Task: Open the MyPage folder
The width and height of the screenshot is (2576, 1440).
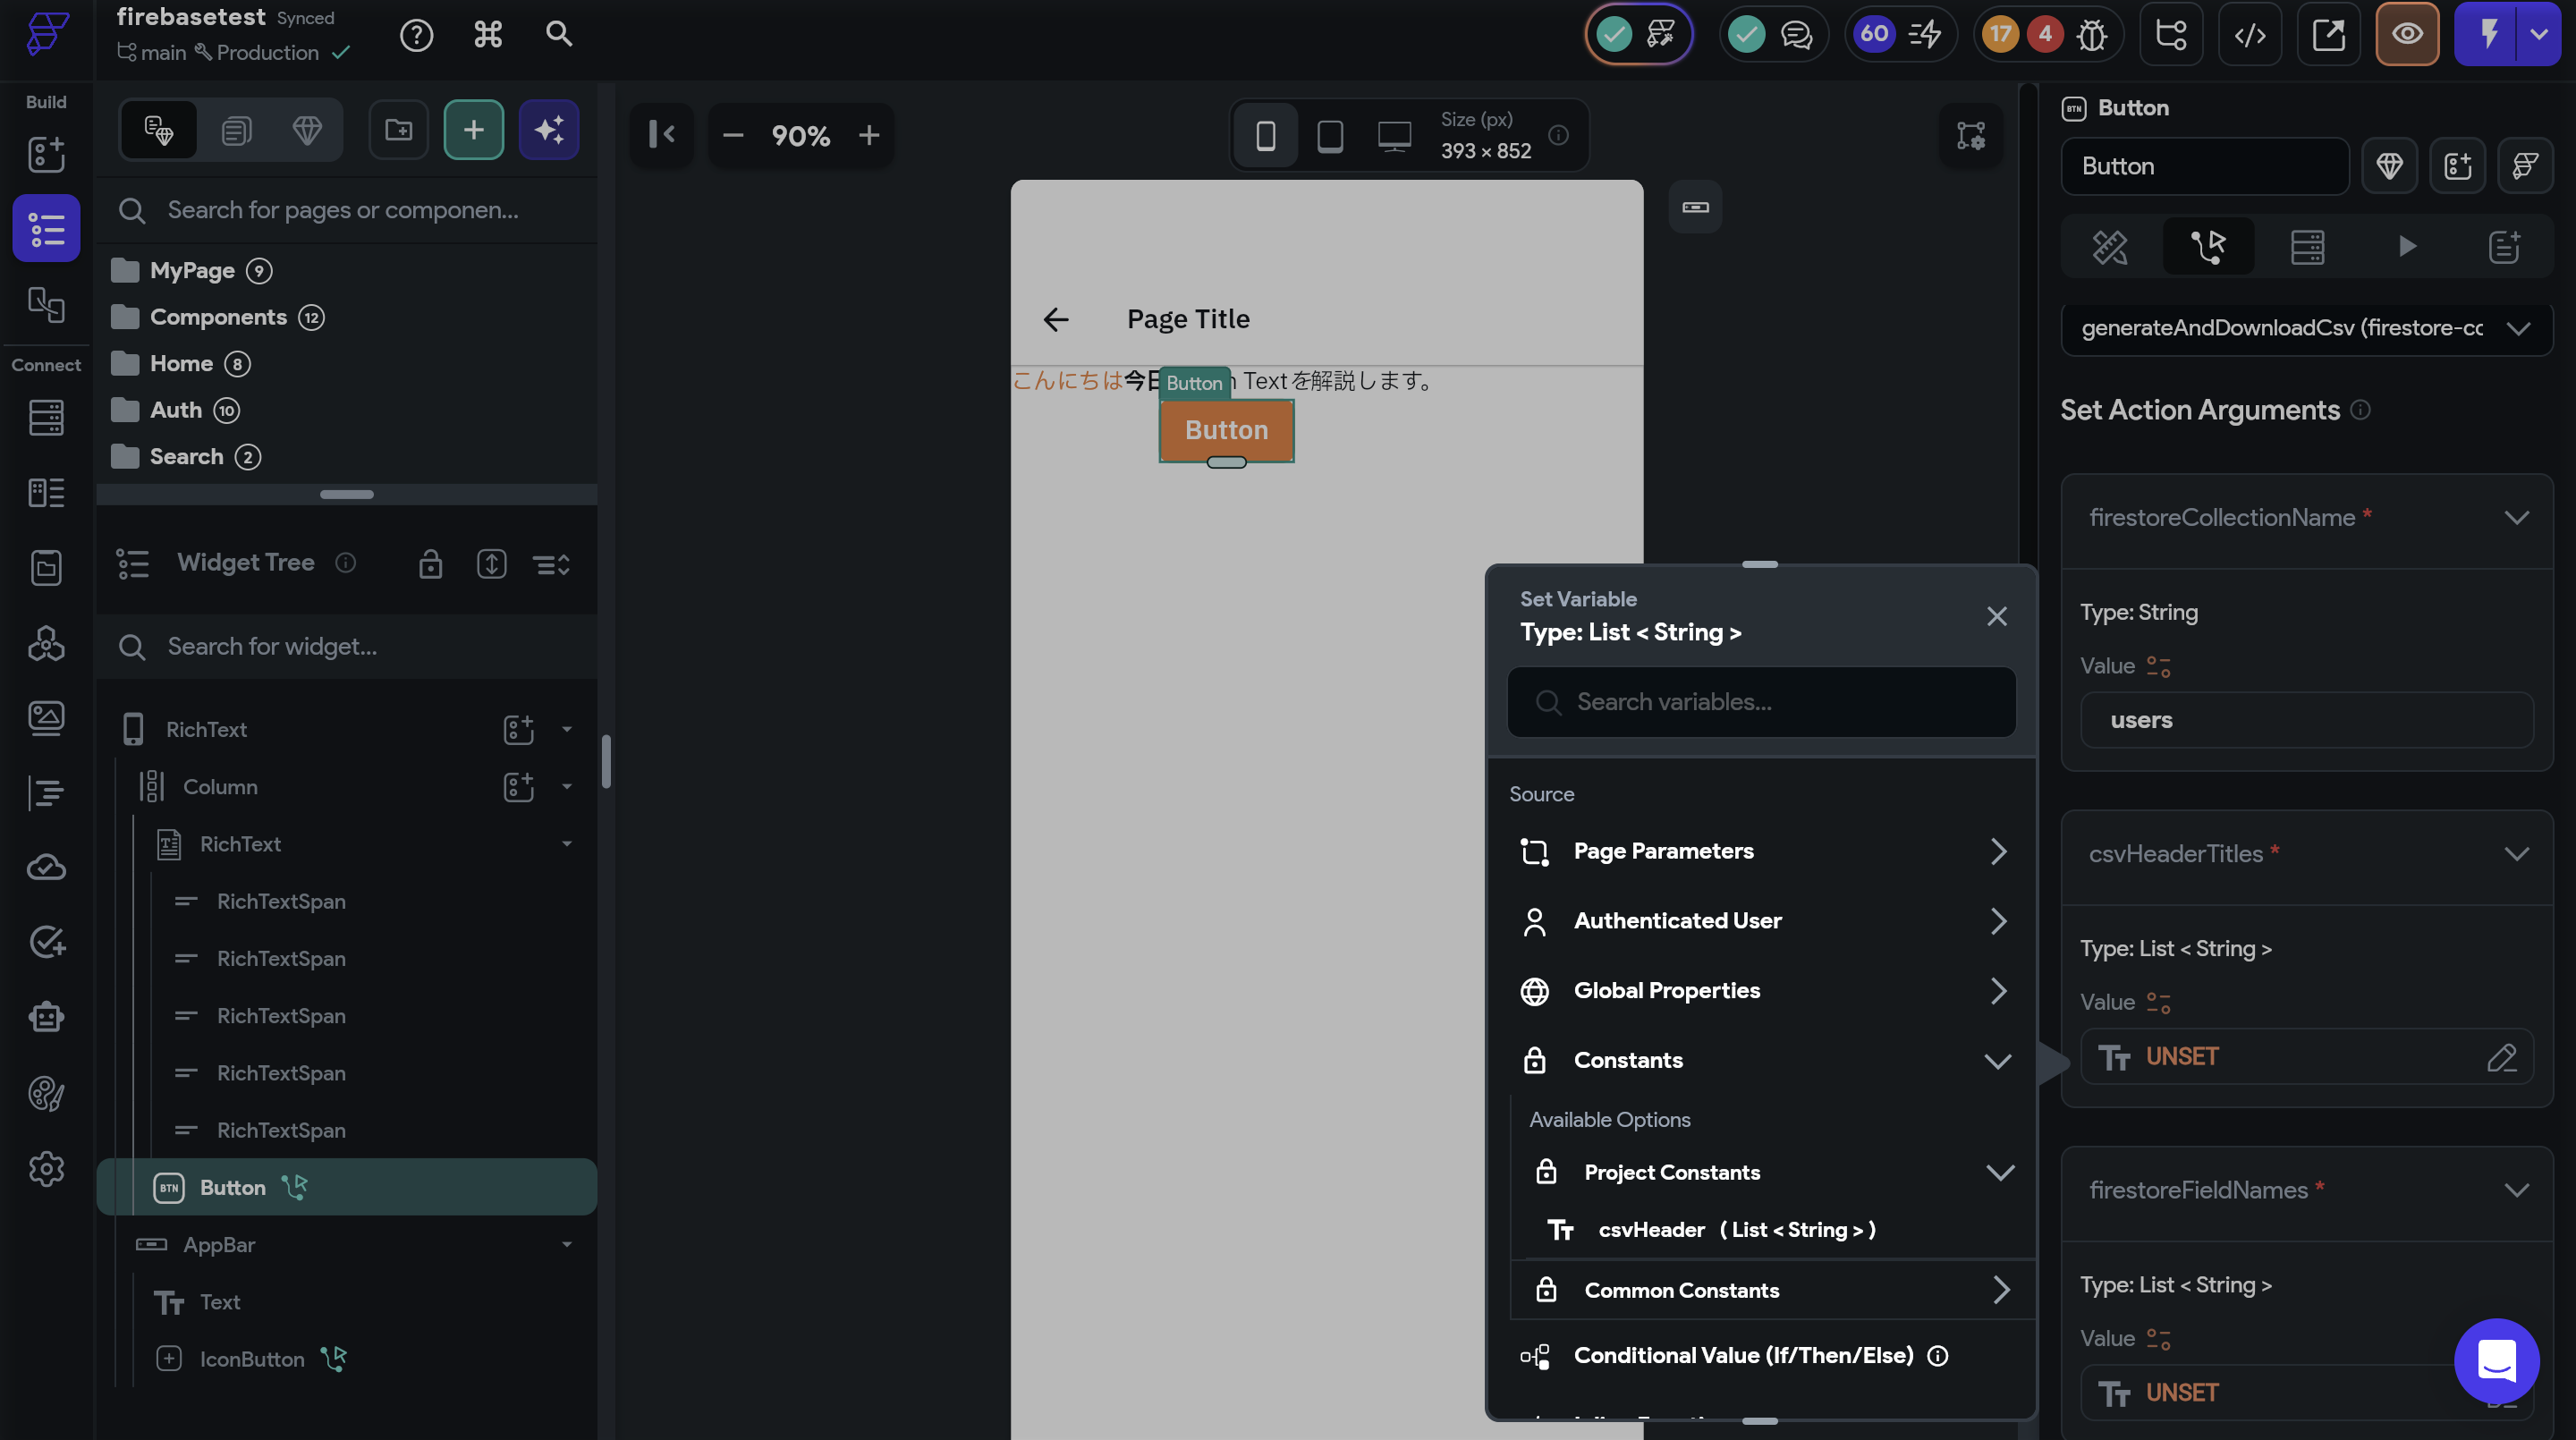Action: pyautogui.click(x=192, y=271)
